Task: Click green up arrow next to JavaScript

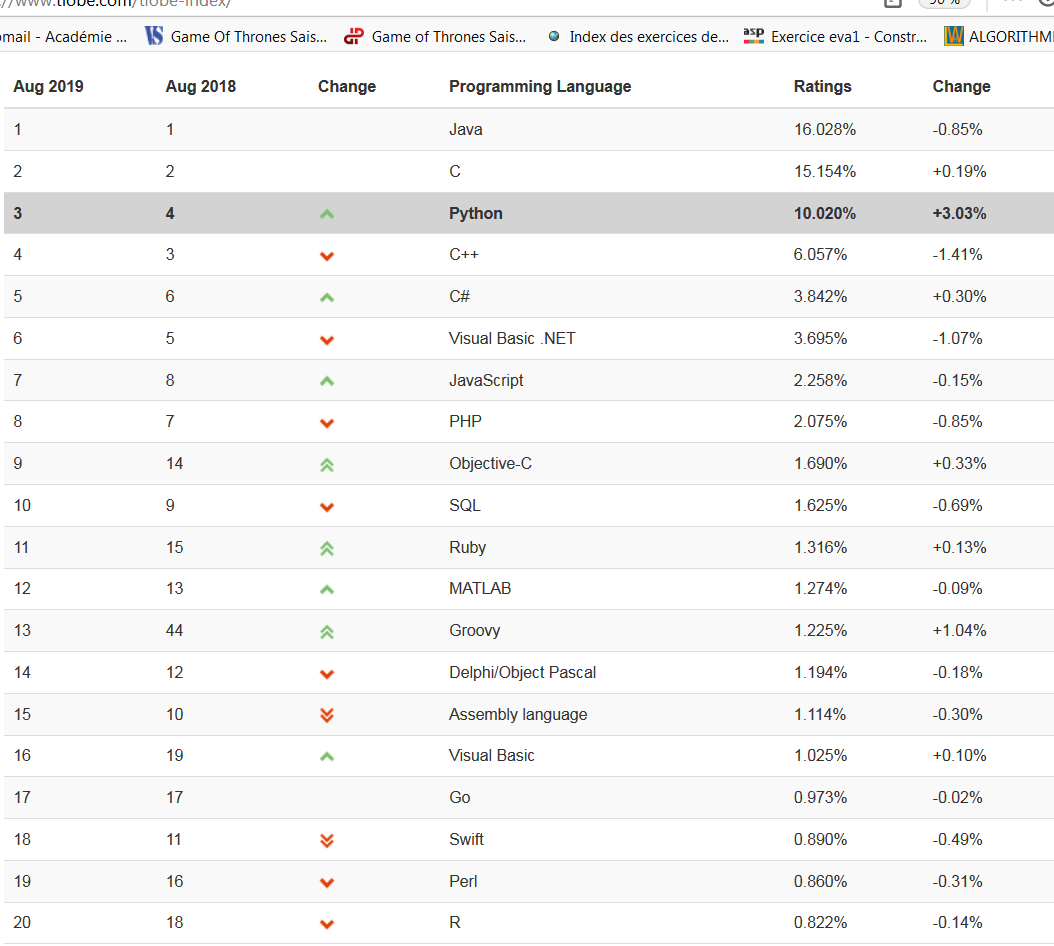Action: tap(327, 381)
